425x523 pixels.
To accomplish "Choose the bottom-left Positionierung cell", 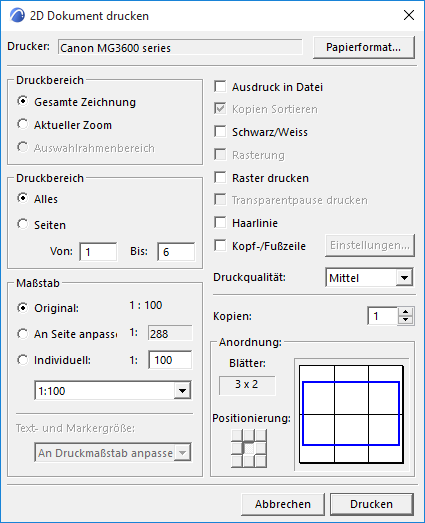I will [x=237, y=461].
